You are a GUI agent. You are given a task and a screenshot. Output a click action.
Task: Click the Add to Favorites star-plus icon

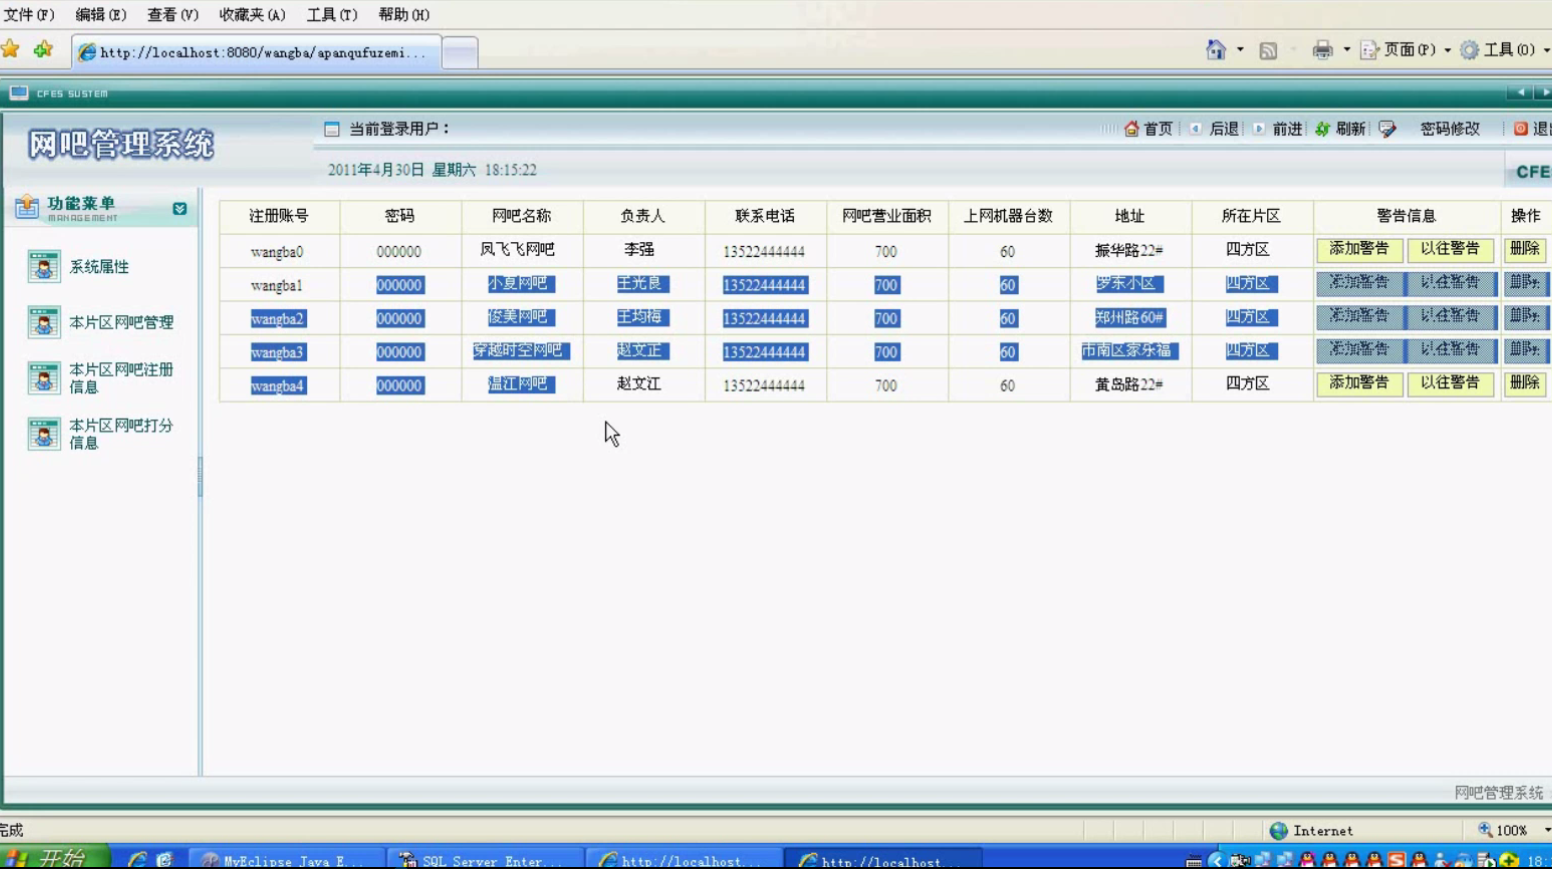(x=43, y=49)
